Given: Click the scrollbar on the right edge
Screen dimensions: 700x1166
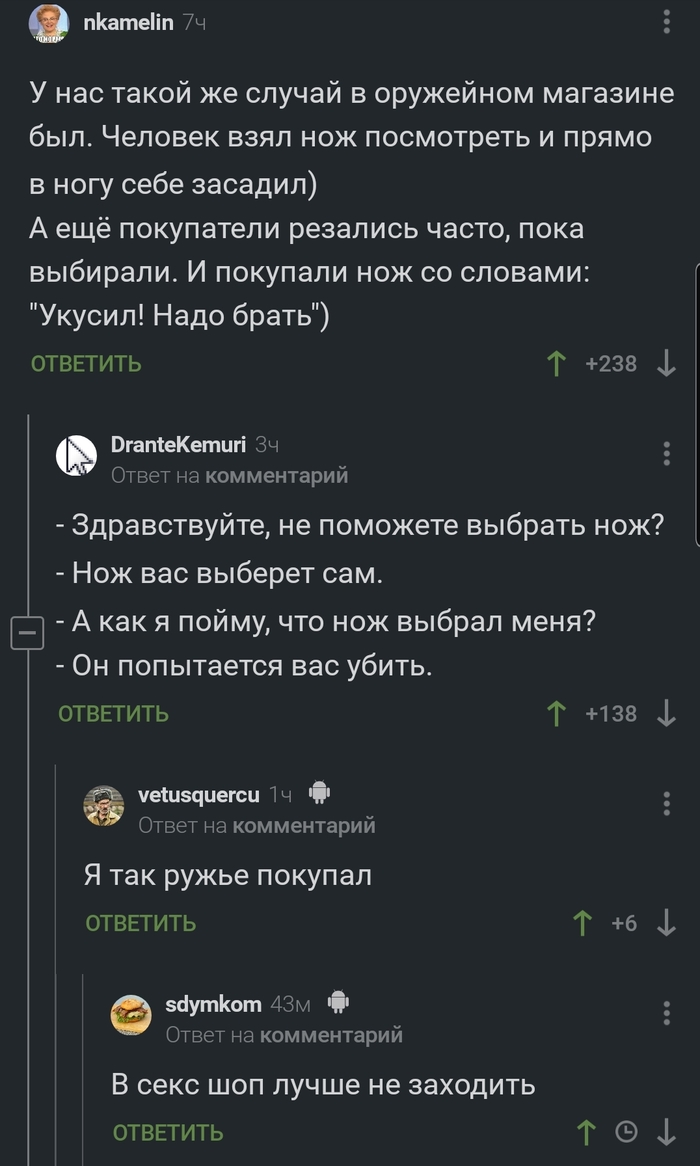Looking at the screenshot, I should 695,400.
